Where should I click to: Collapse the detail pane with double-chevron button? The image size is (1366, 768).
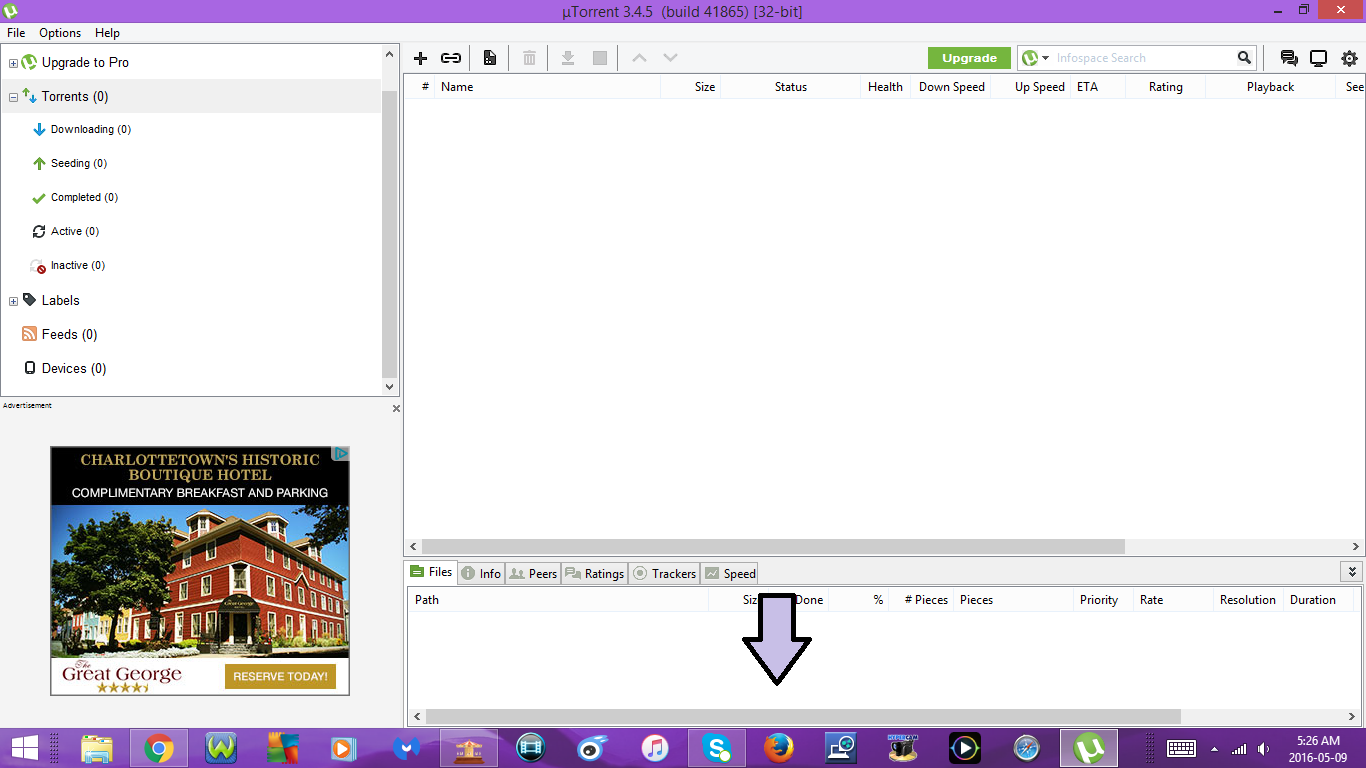point(1352,572)
